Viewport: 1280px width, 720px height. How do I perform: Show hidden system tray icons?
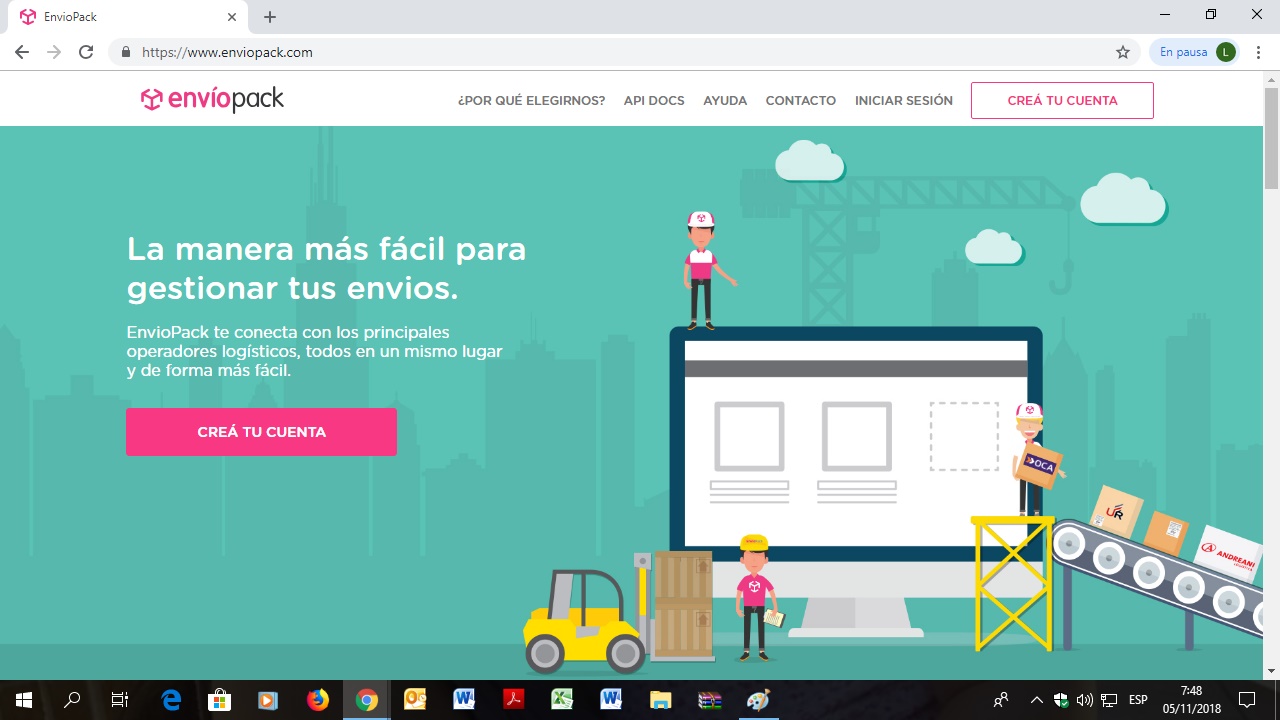(x=1036, y=700)
